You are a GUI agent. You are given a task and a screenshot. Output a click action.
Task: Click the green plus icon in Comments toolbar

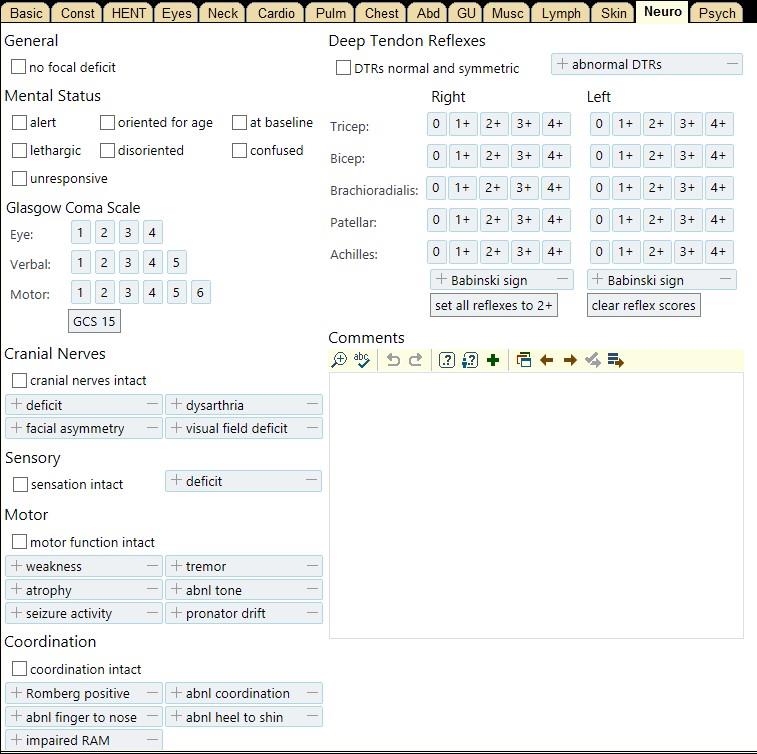tap(493, 360)
